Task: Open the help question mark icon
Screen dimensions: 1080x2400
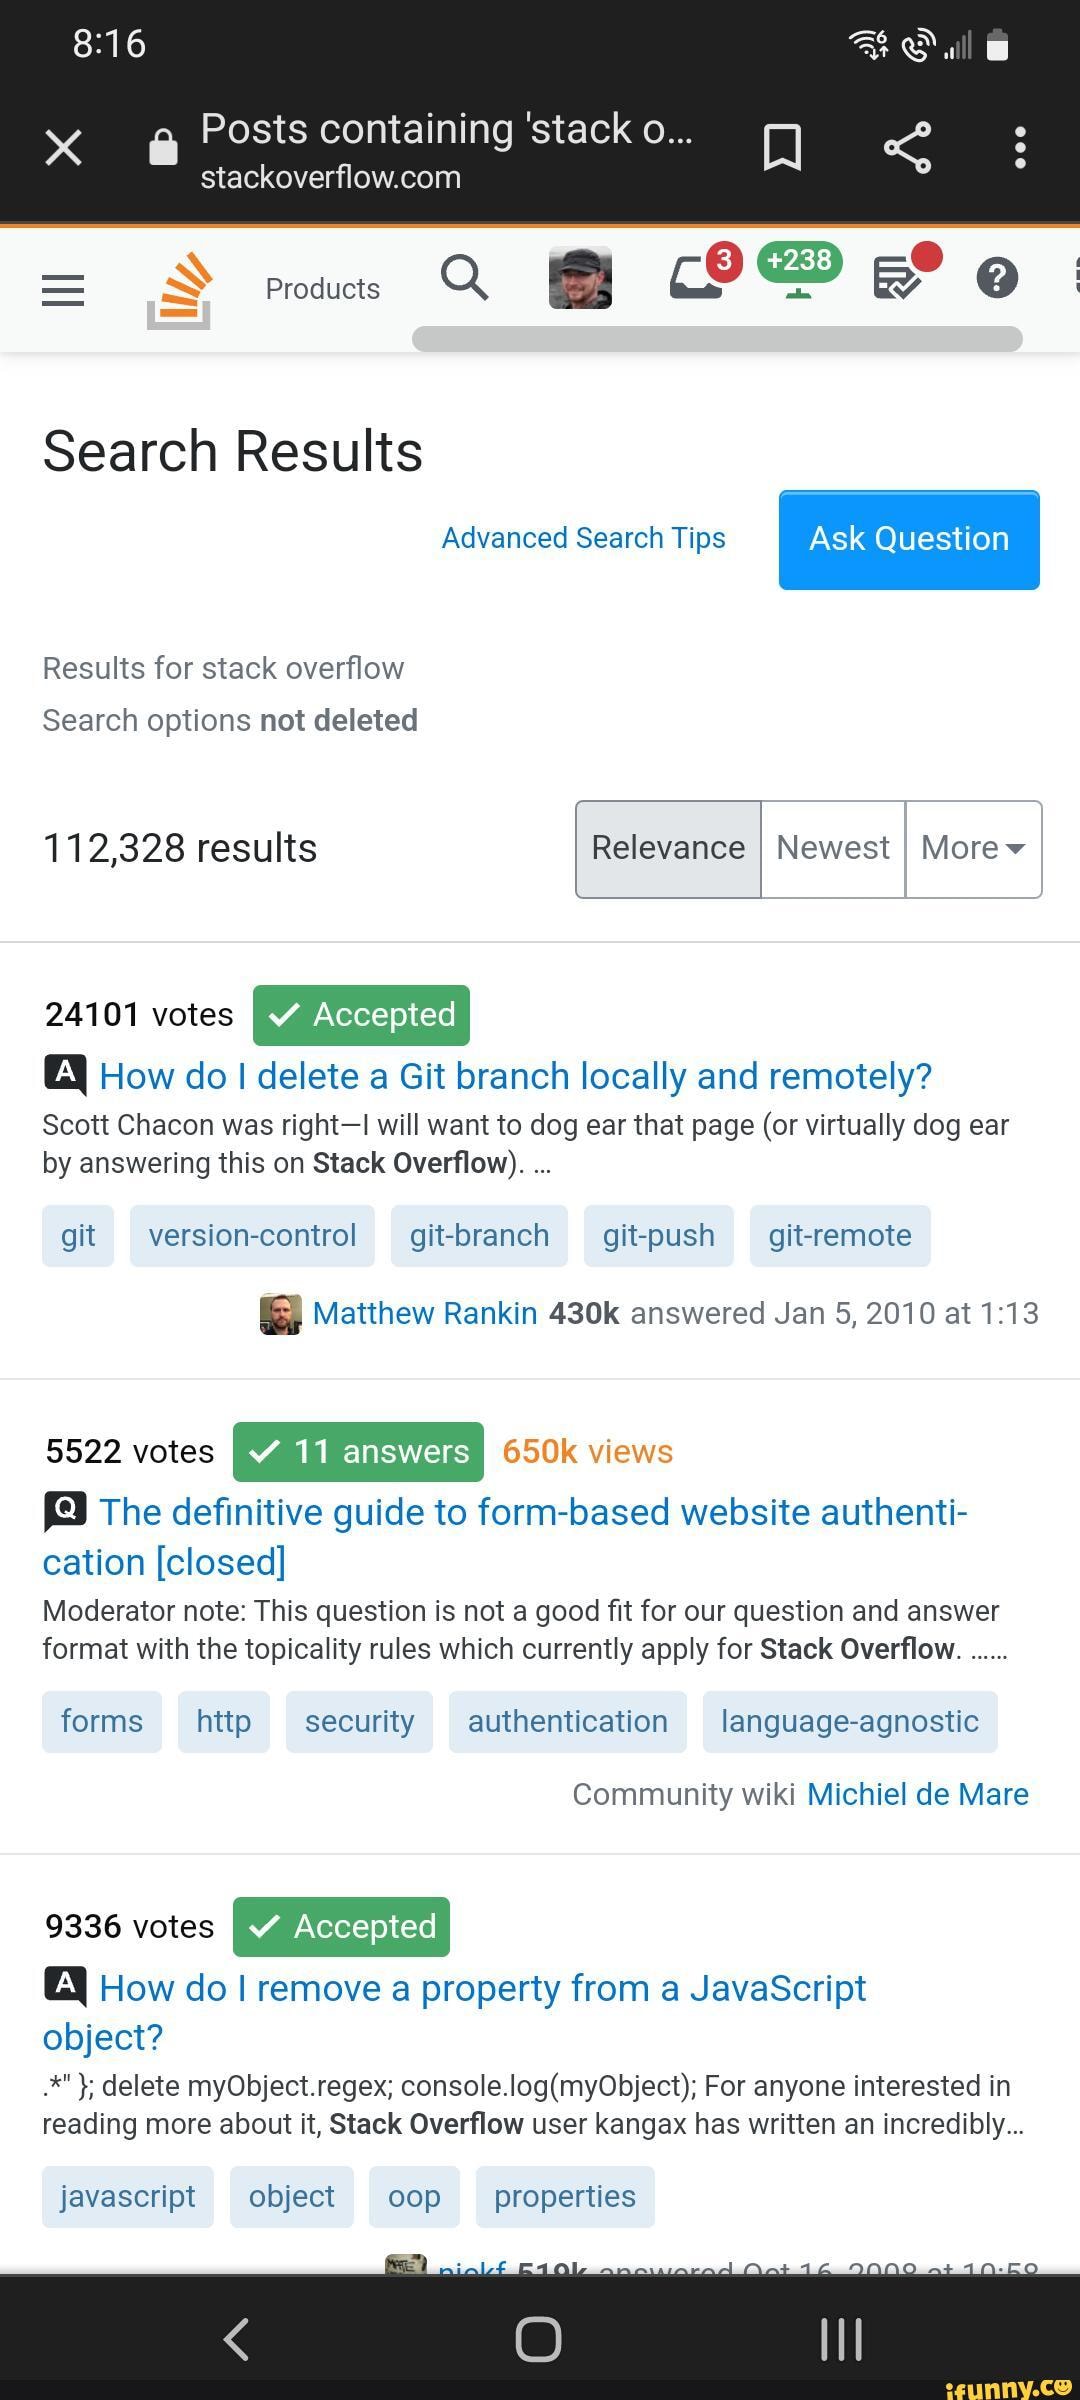Action: pos(997,278)
